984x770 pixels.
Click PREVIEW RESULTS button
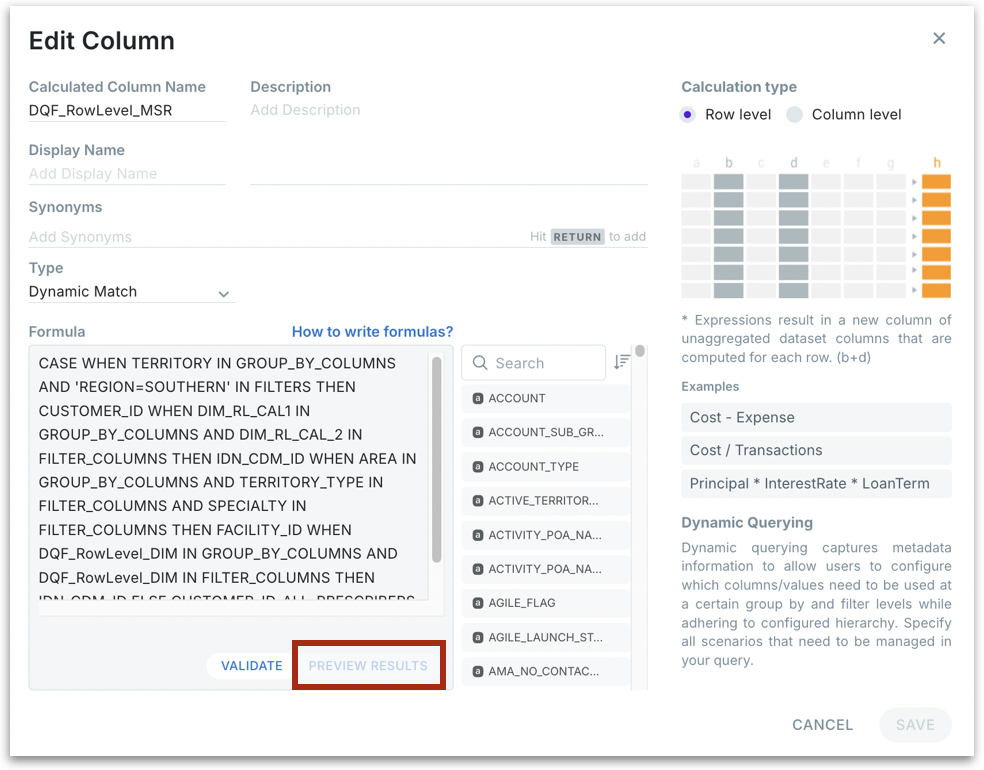(368, 665)
